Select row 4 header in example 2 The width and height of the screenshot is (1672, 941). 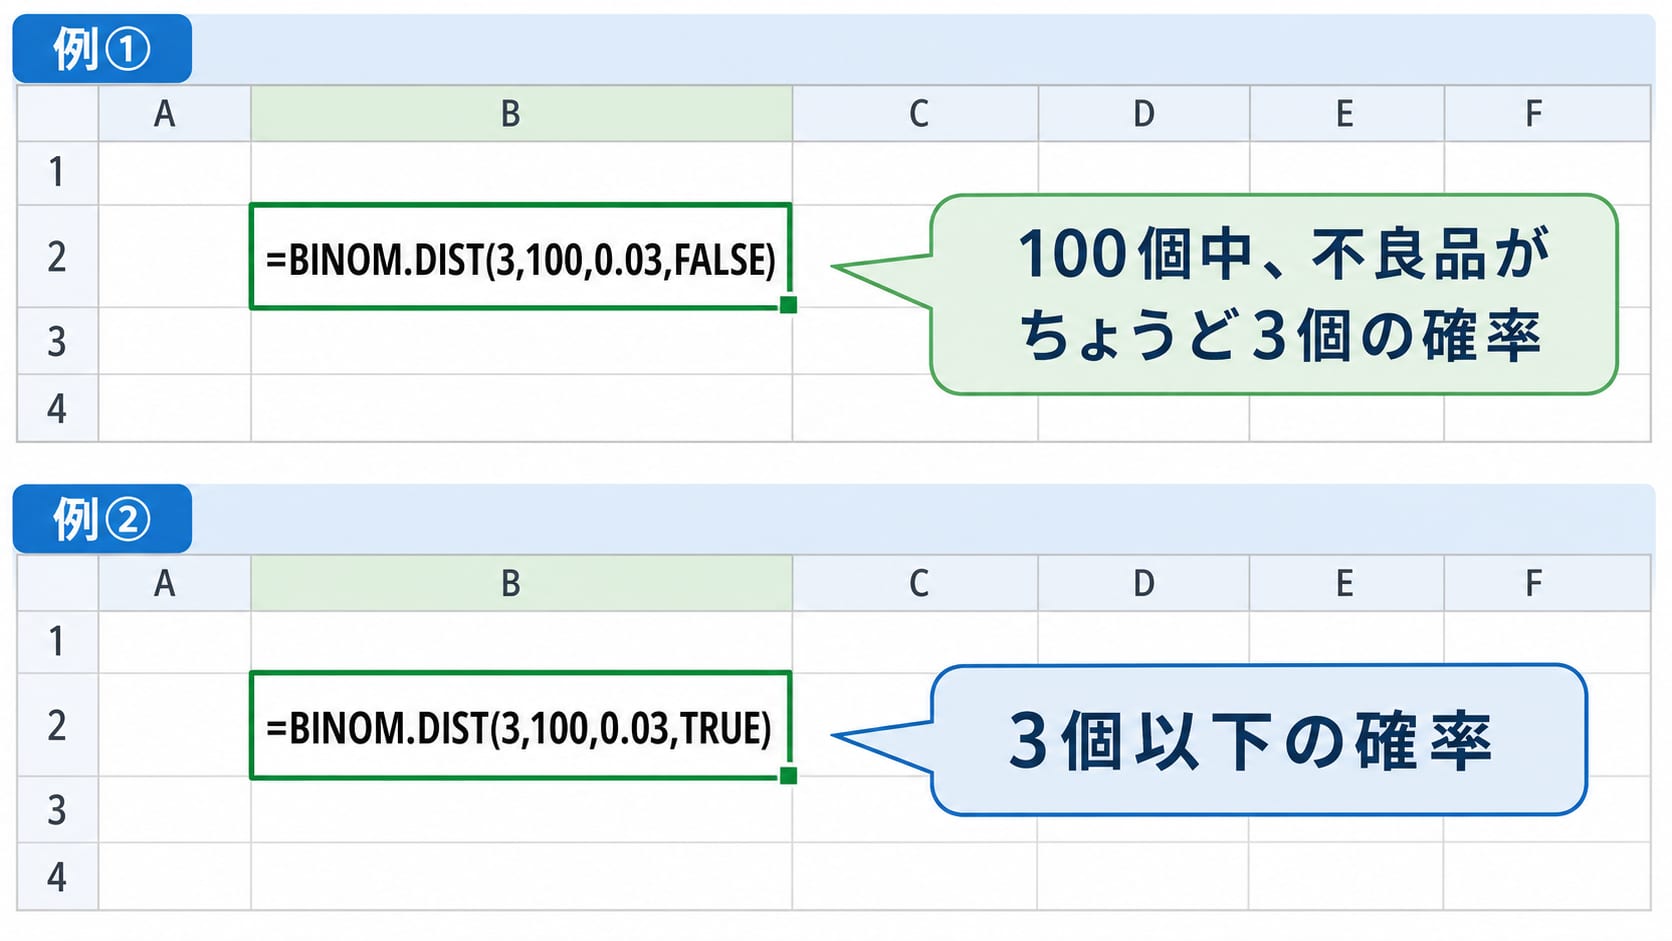(57, 877)
